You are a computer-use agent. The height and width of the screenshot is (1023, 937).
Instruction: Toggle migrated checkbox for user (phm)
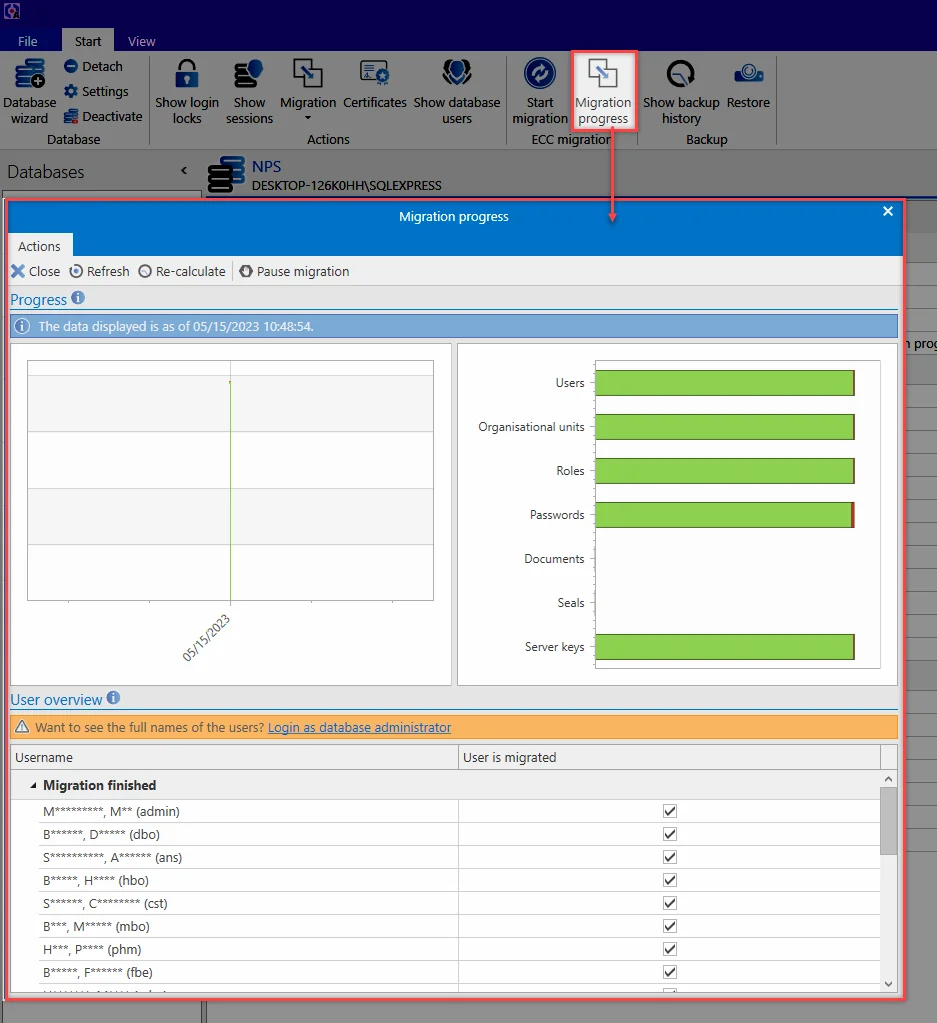point(669,949)
